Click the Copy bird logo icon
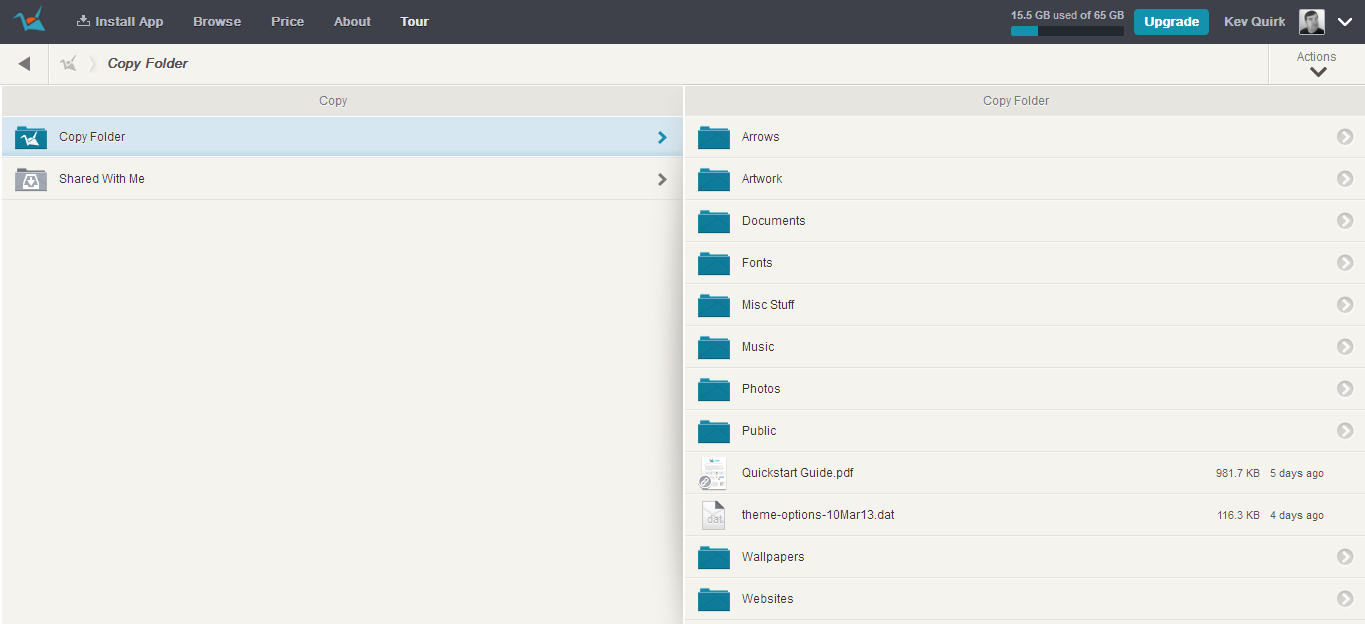Viewport: 1365px width, 624px height. tap(29, 20)
